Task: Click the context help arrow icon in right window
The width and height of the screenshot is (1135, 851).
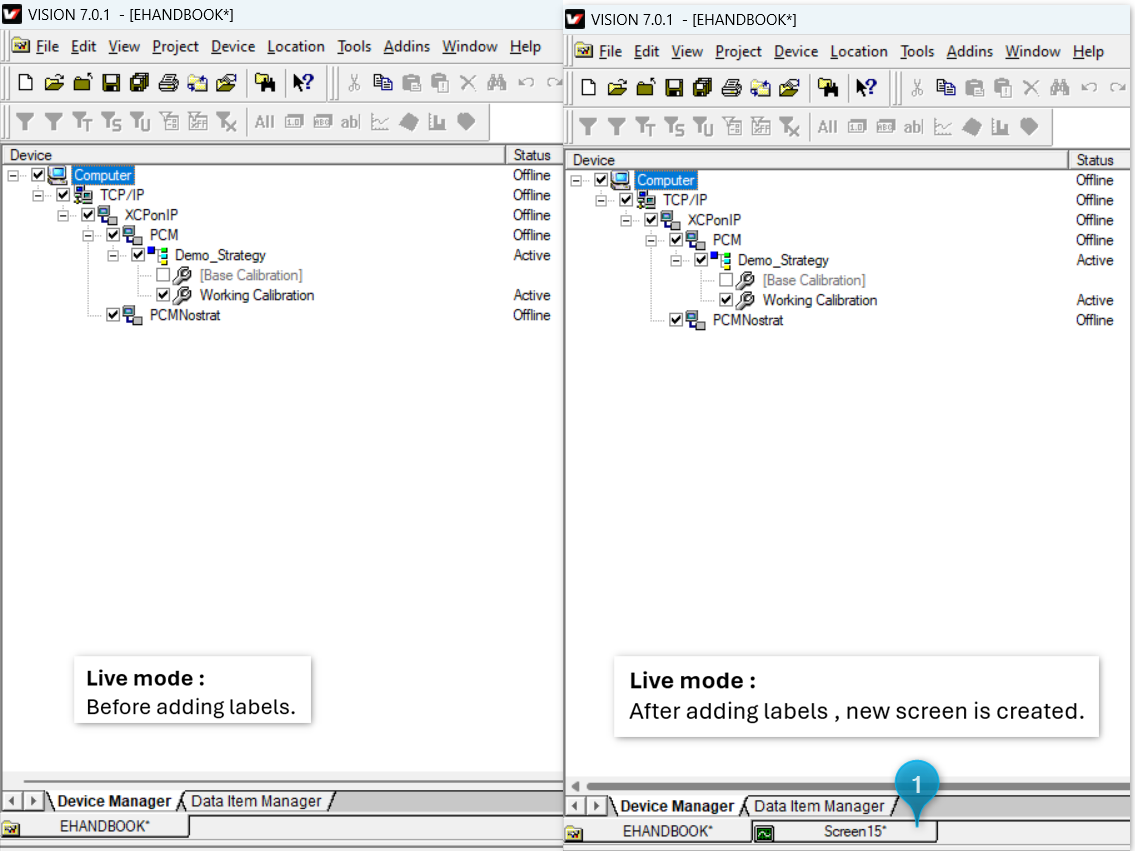Action: (x=866, y=88)
